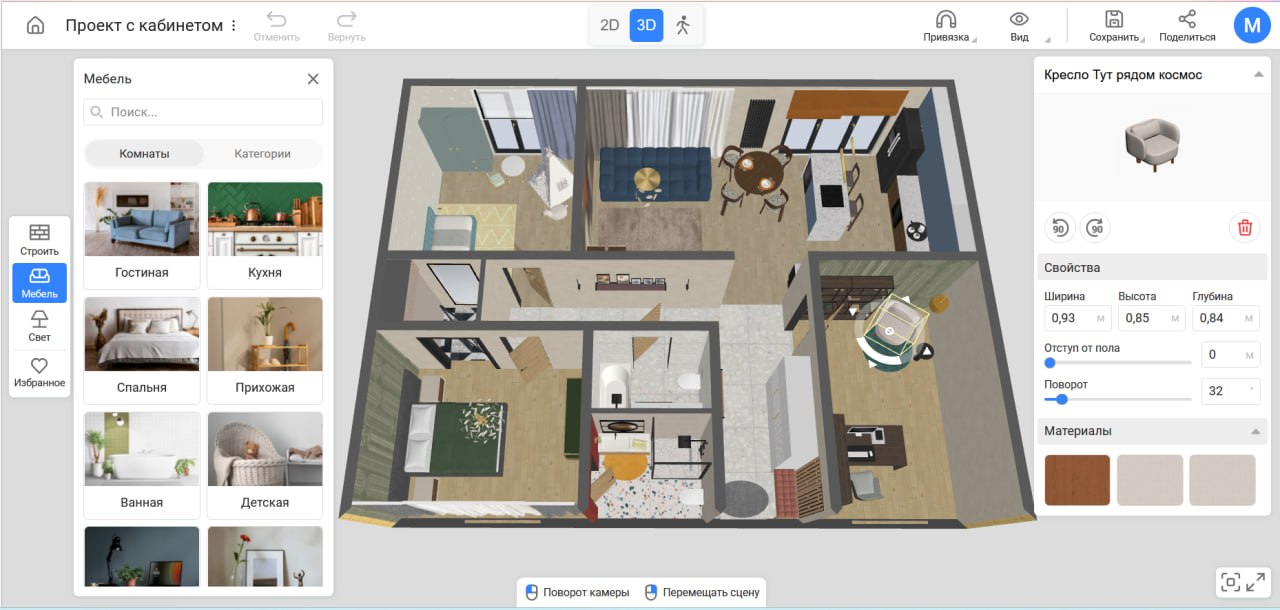Click the floor offset value field
The image size is (1280, 610).
pos(1230,355)
